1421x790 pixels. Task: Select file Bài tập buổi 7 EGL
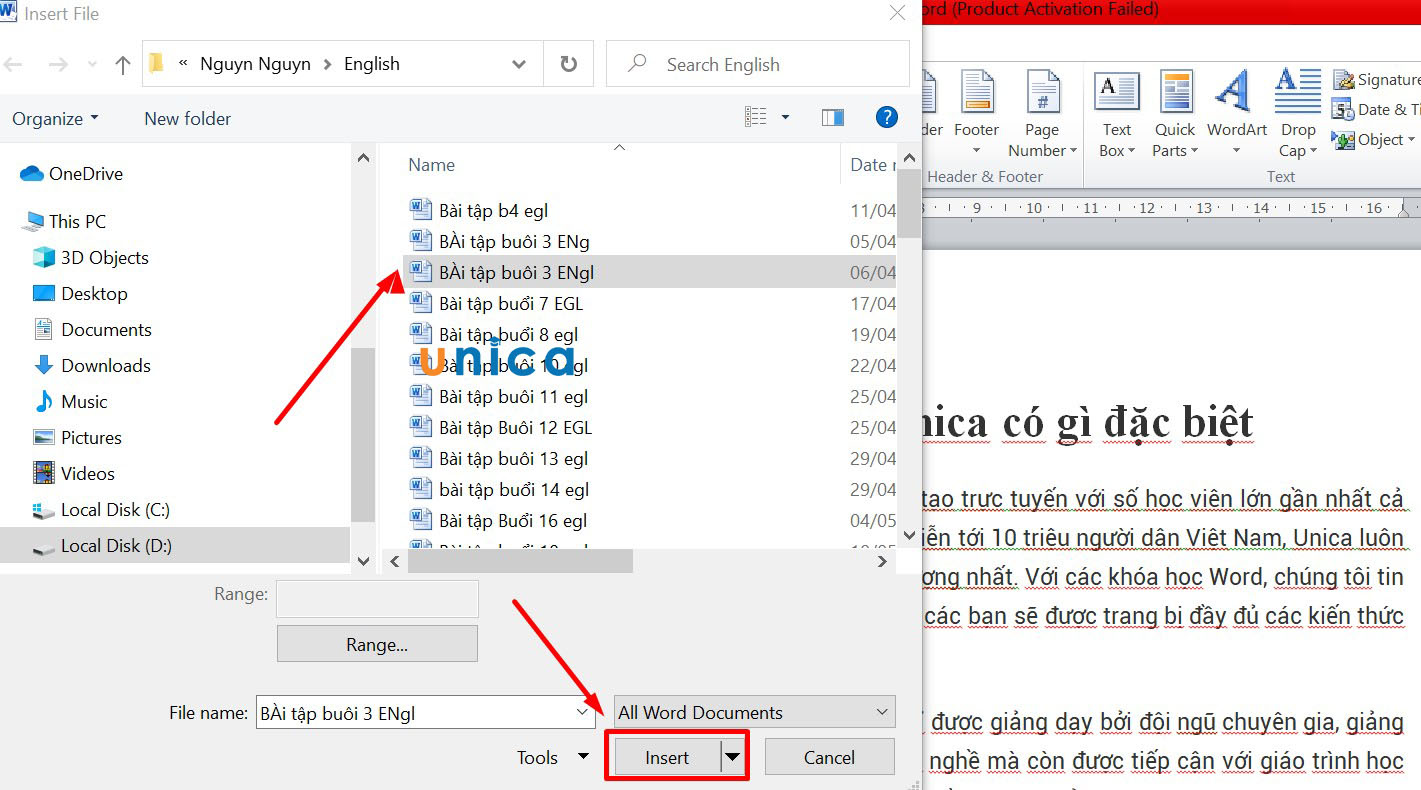511,303
